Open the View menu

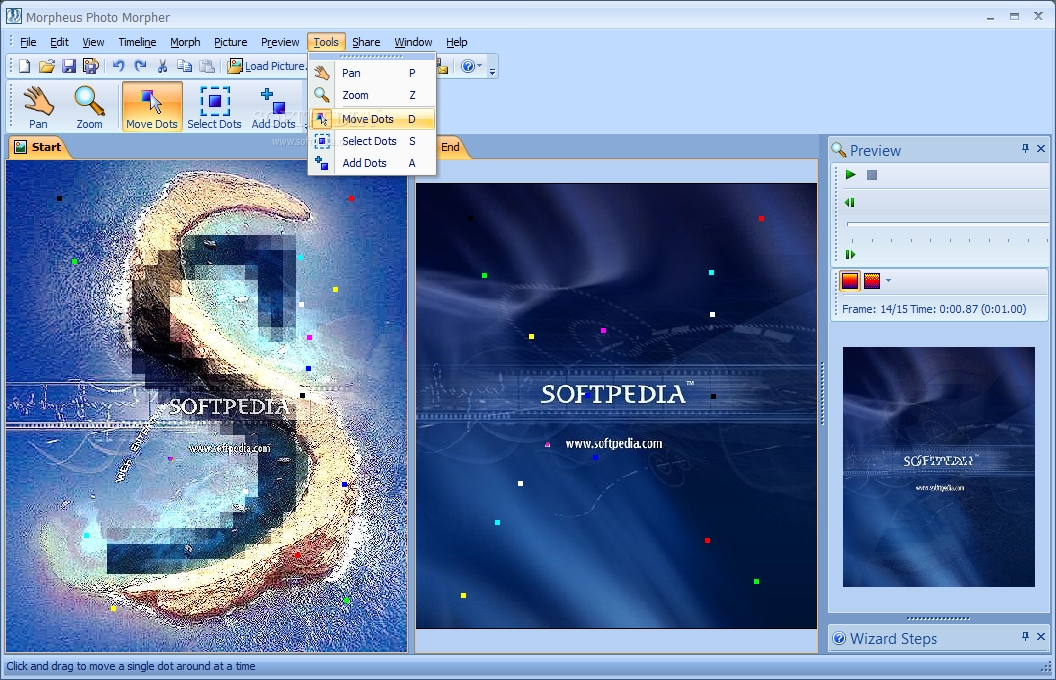pyautogui.click(x=94, y=42)
